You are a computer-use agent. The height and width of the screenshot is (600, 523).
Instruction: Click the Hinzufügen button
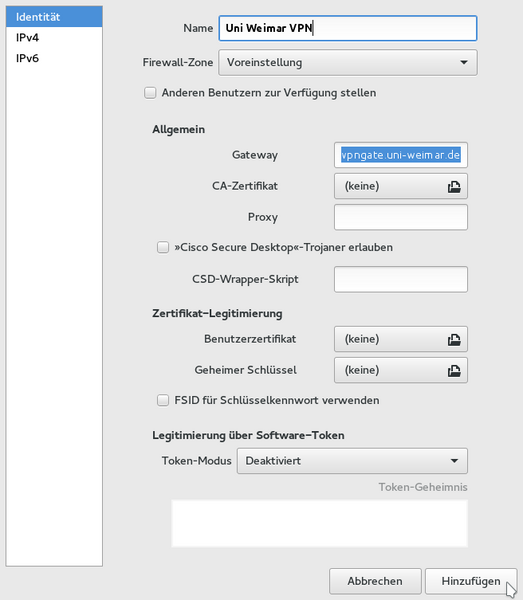pos(471,581)
